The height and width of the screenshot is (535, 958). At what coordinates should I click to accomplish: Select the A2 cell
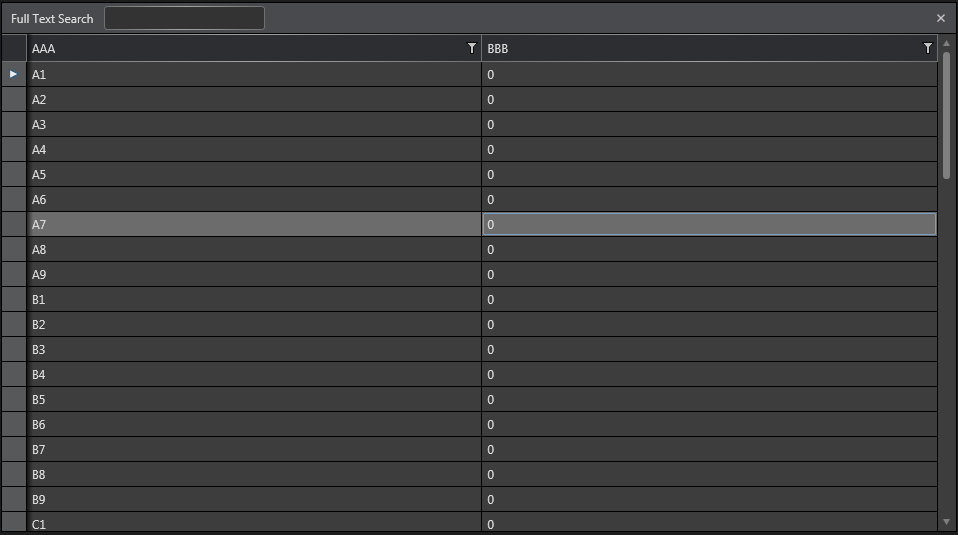point(254,99)
